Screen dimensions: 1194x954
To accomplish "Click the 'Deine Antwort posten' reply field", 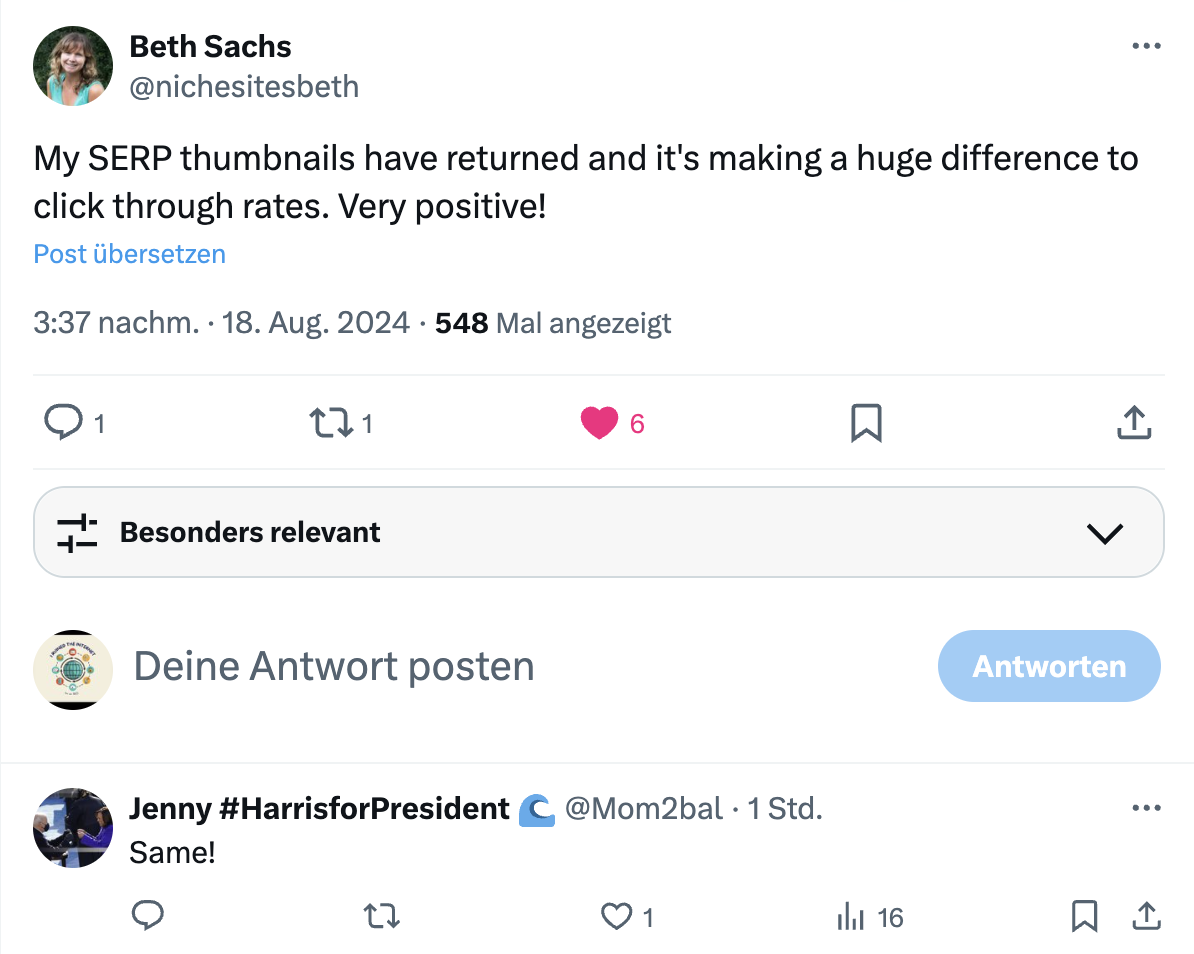I will [x=333, y=666].
